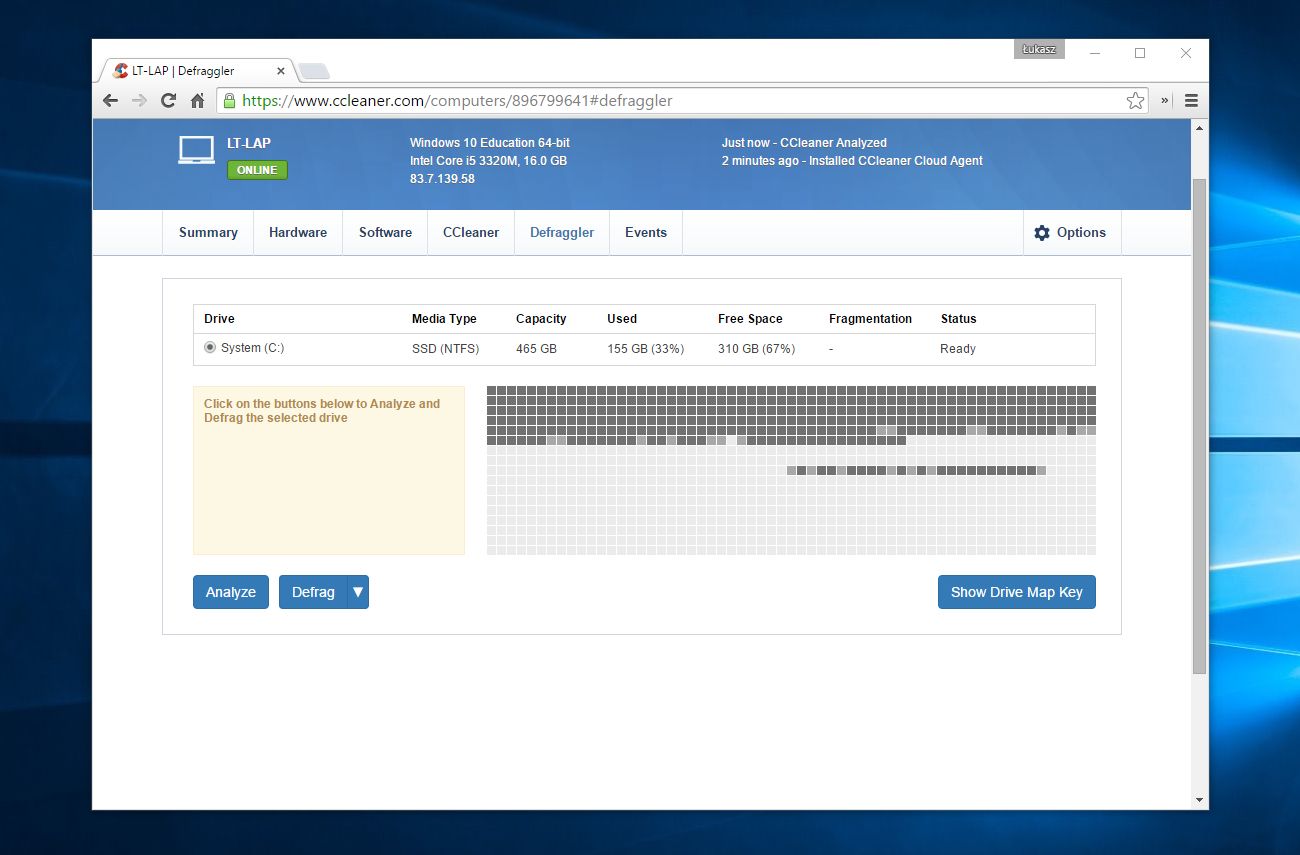Click the scrollbar up arrow
The width and height of the screenshot is (1300, 855).
tap(1200, 127)
